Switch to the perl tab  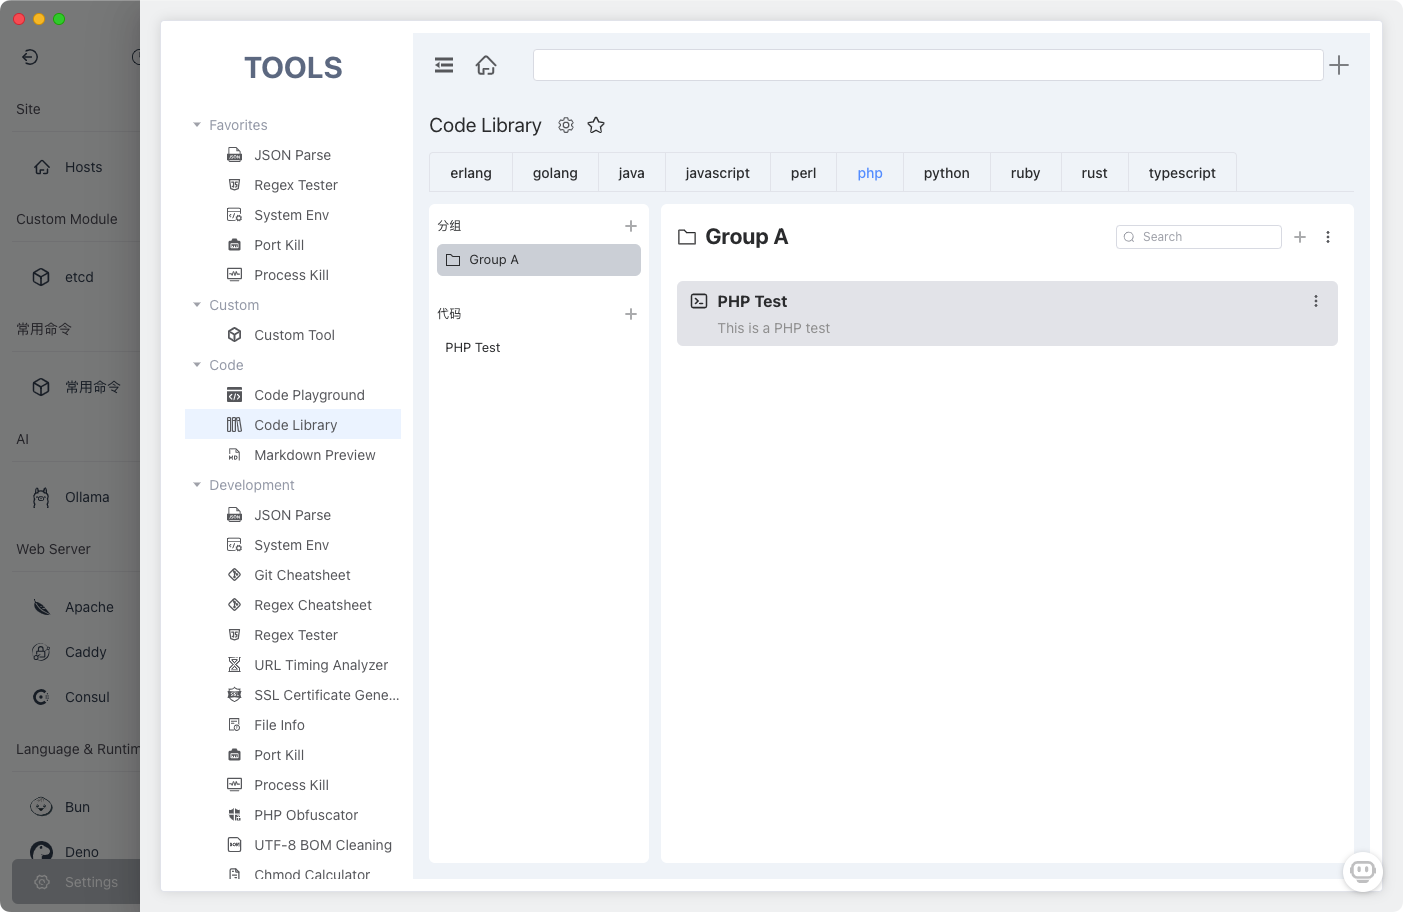[x=803, y=173]
